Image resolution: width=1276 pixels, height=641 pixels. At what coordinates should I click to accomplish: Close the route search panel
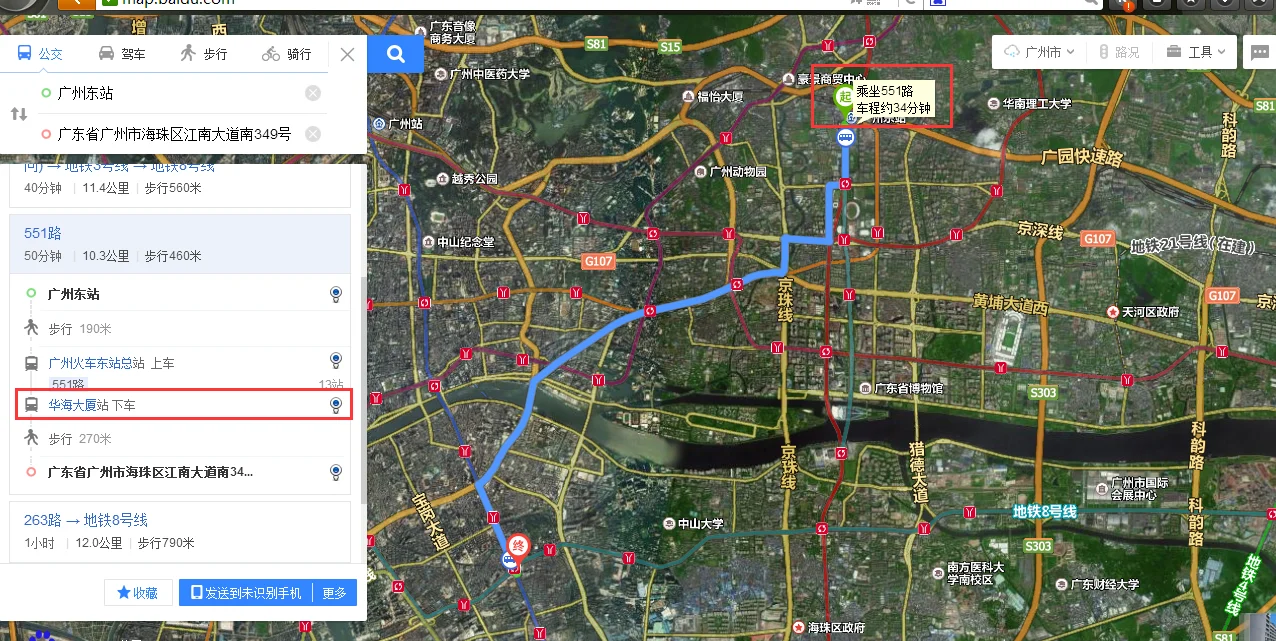click(347, 55)
